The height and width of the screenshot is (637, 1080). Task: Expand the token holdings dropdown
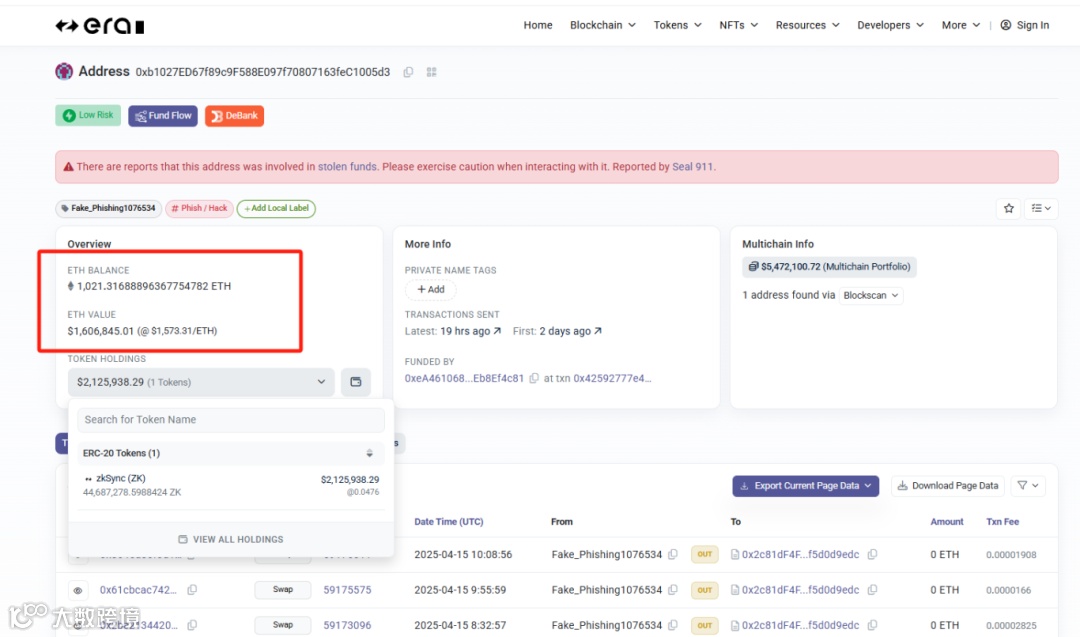[201, 382]
